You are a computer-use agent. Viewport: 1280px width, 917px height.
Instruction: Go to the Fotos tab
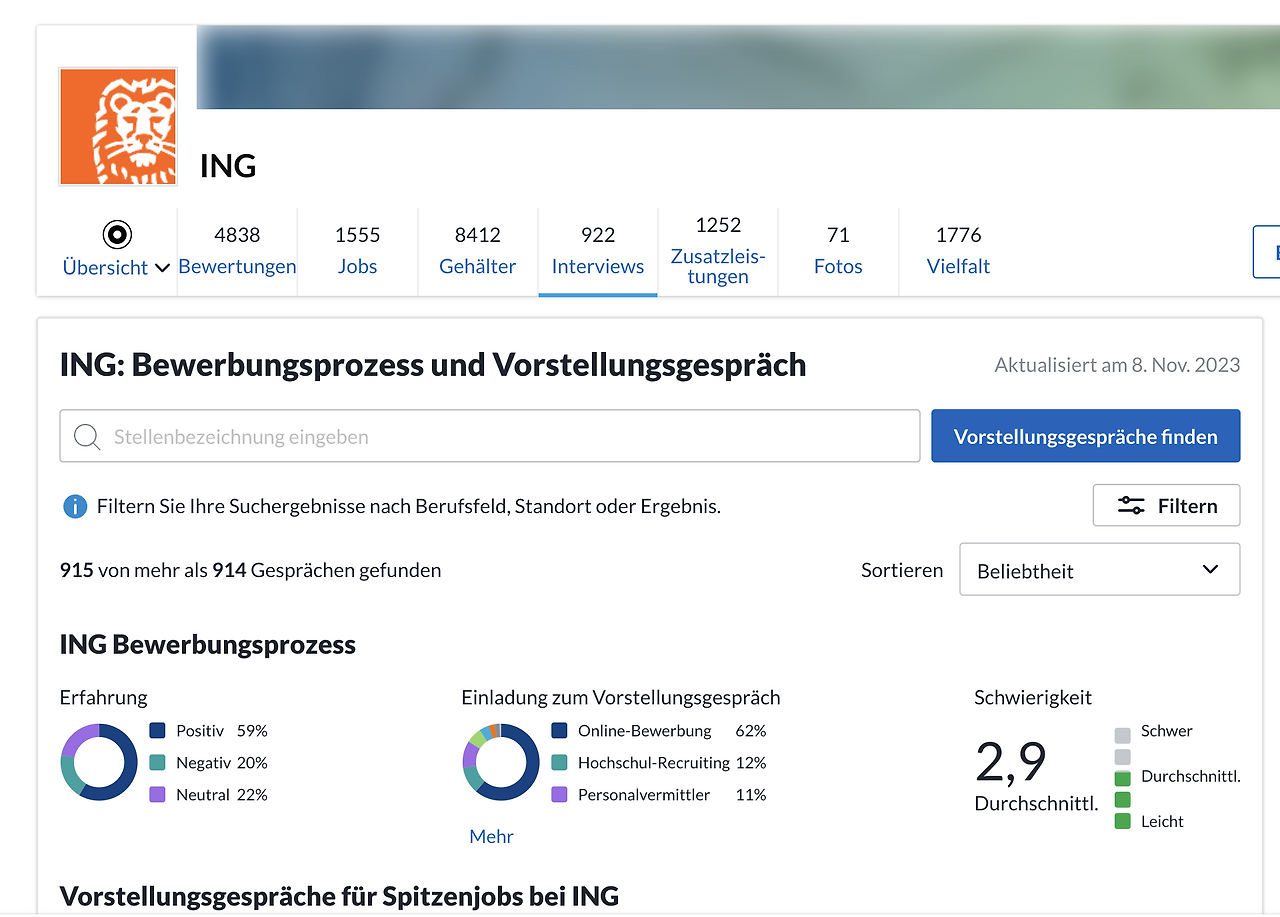pos(838,251)
